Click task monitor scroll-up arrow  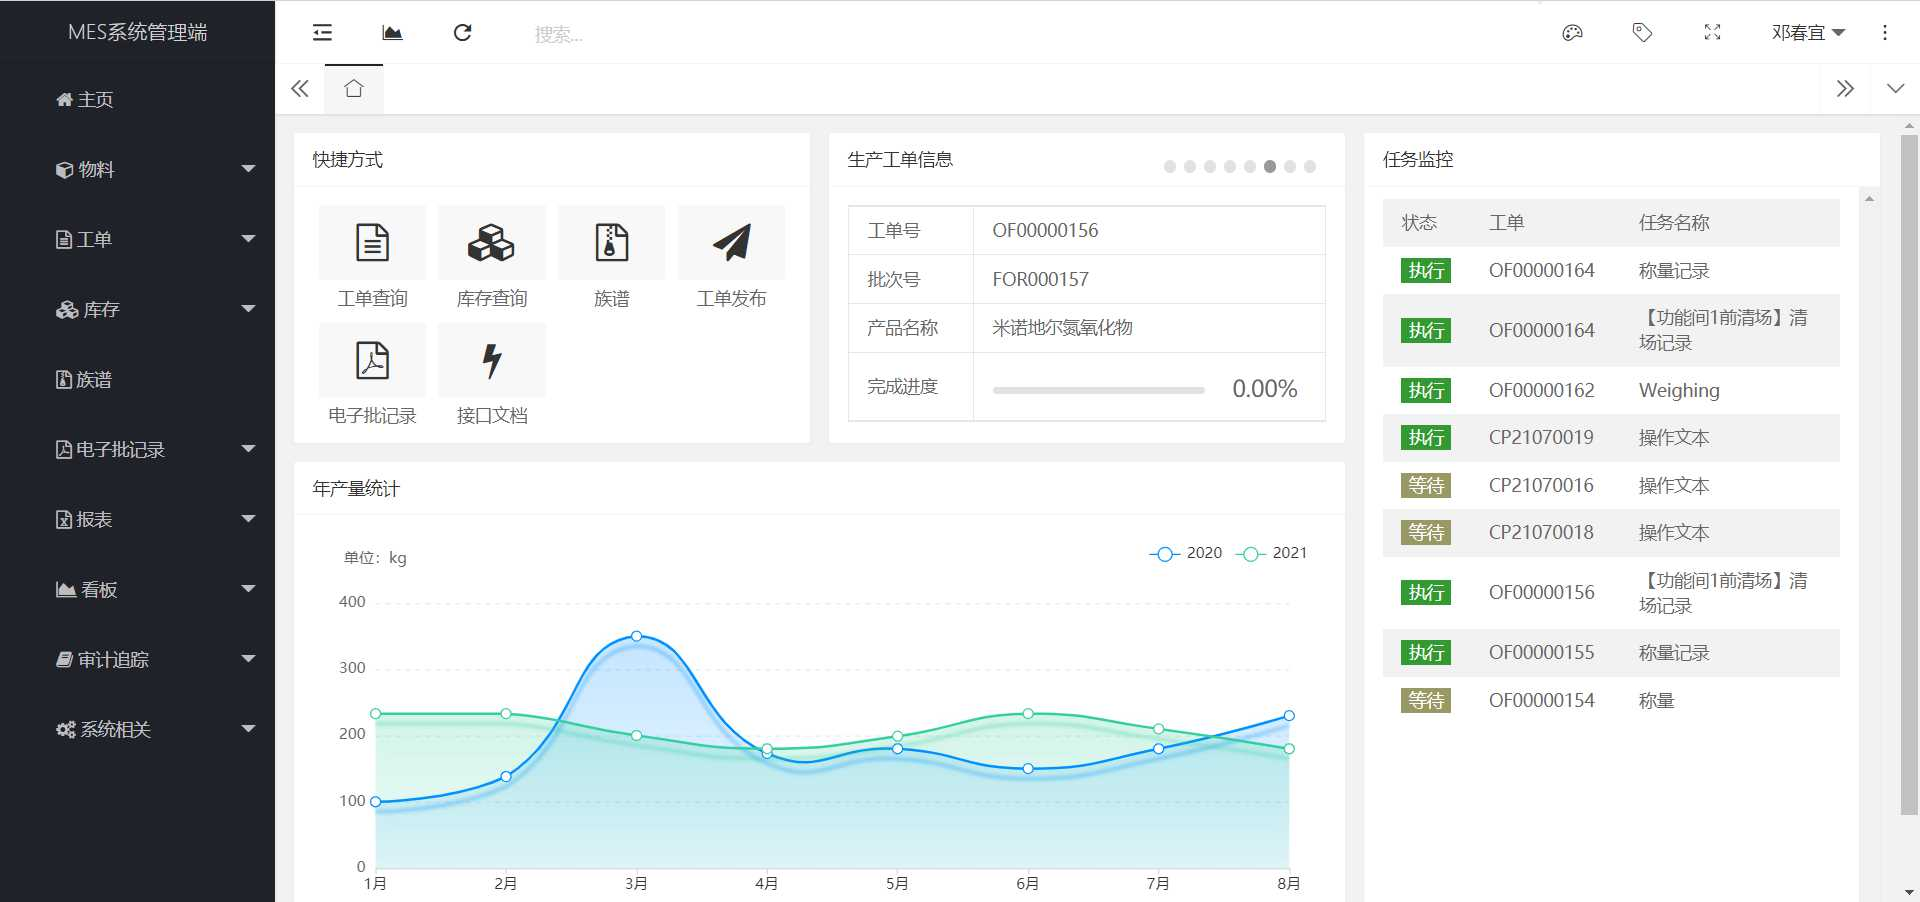1869,199
